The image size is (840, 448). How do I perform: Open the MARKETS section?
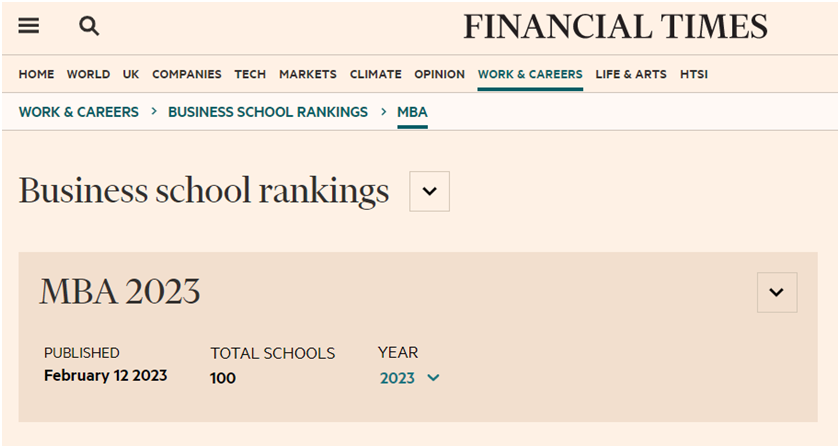click(x=308, y=74)
